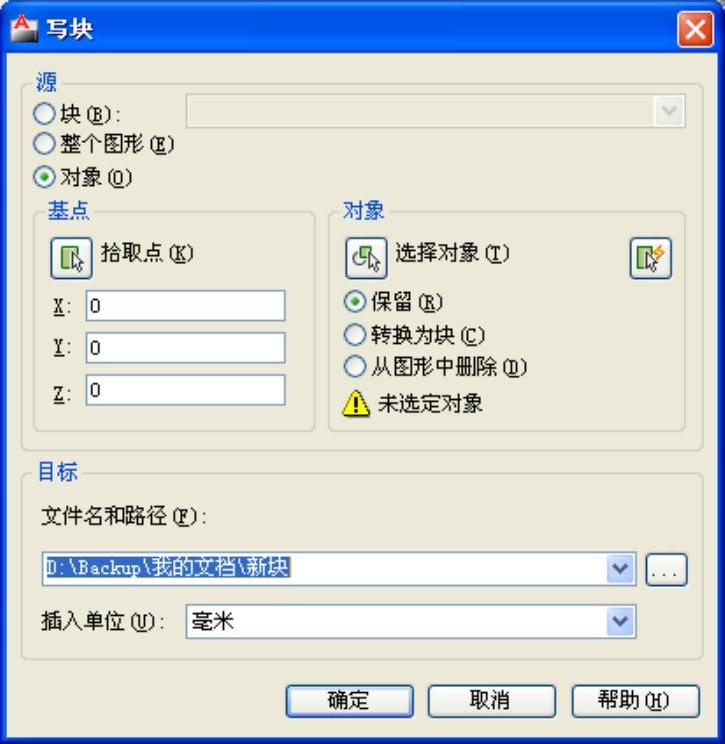Image resolution: width=725 pixels, height=744 pixels.
Task: Click the 选择对象 select objects icon button
Action: pyautogui.click(x=366, y=258)
